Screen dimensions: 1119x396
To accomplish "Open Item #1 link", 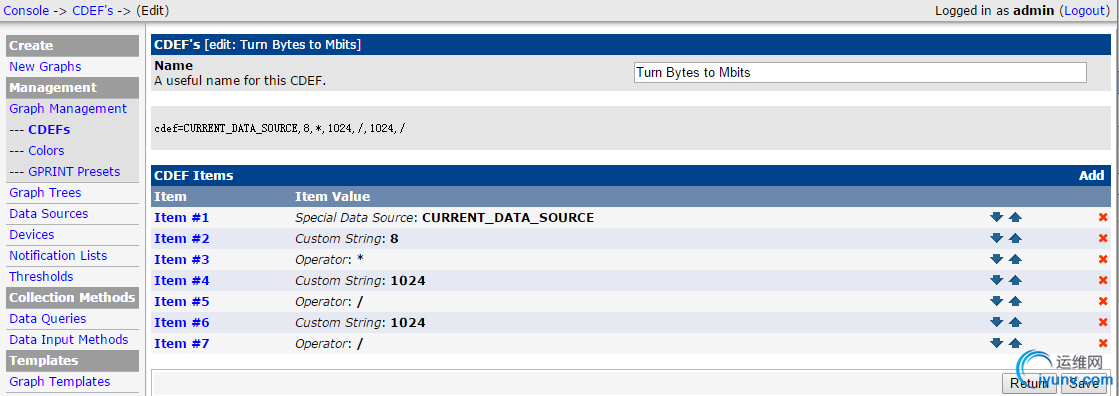I will point(181,218).
